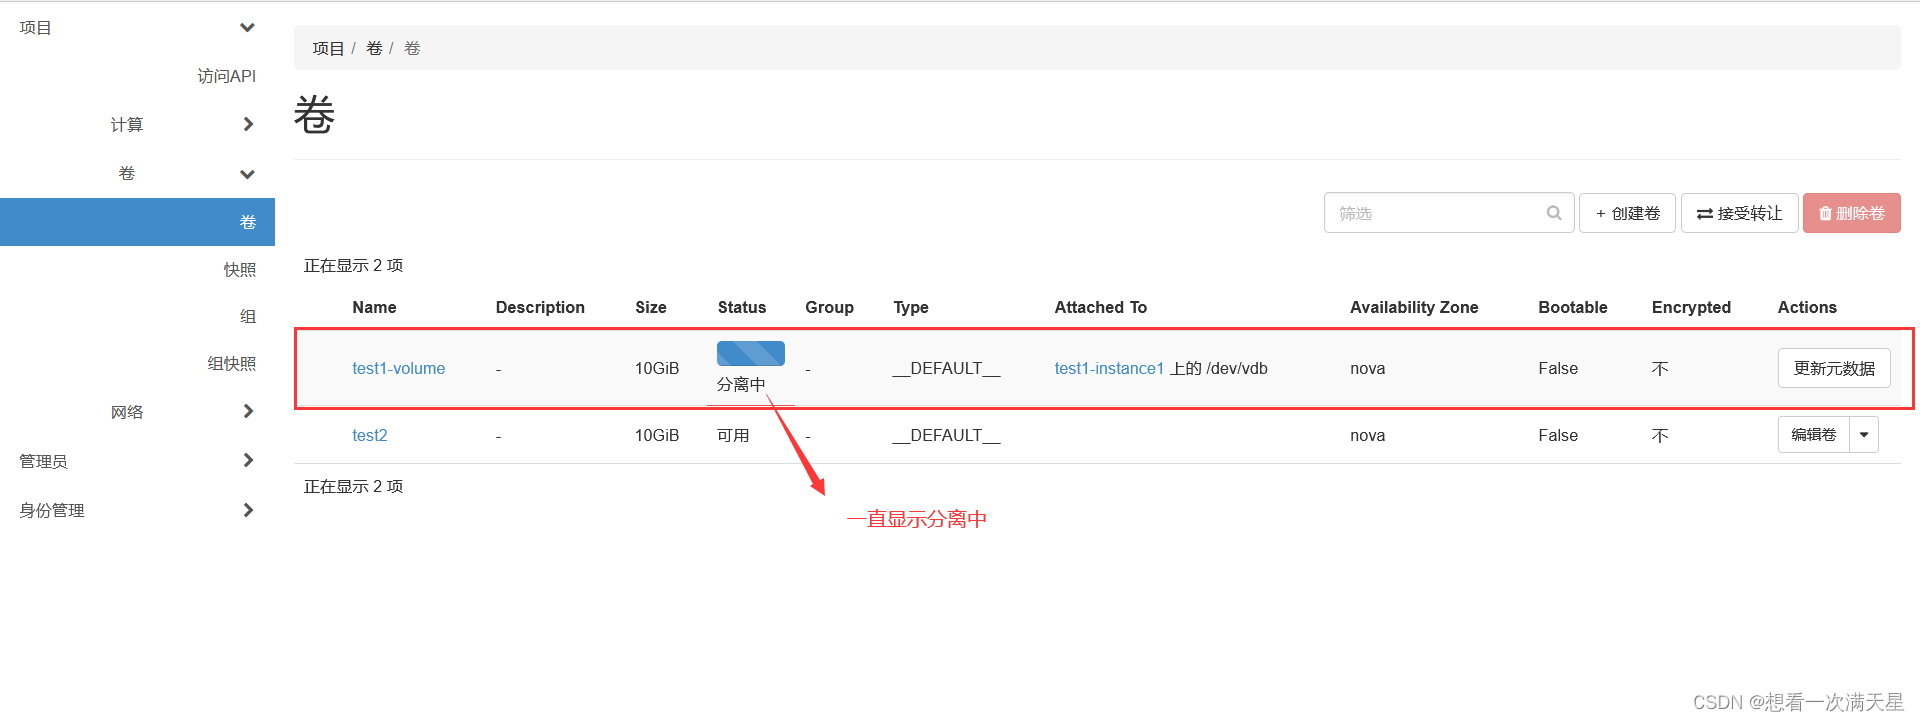Click the Status column header
The height and width of the screenshot is (721, 1920).
pos(742,307)
